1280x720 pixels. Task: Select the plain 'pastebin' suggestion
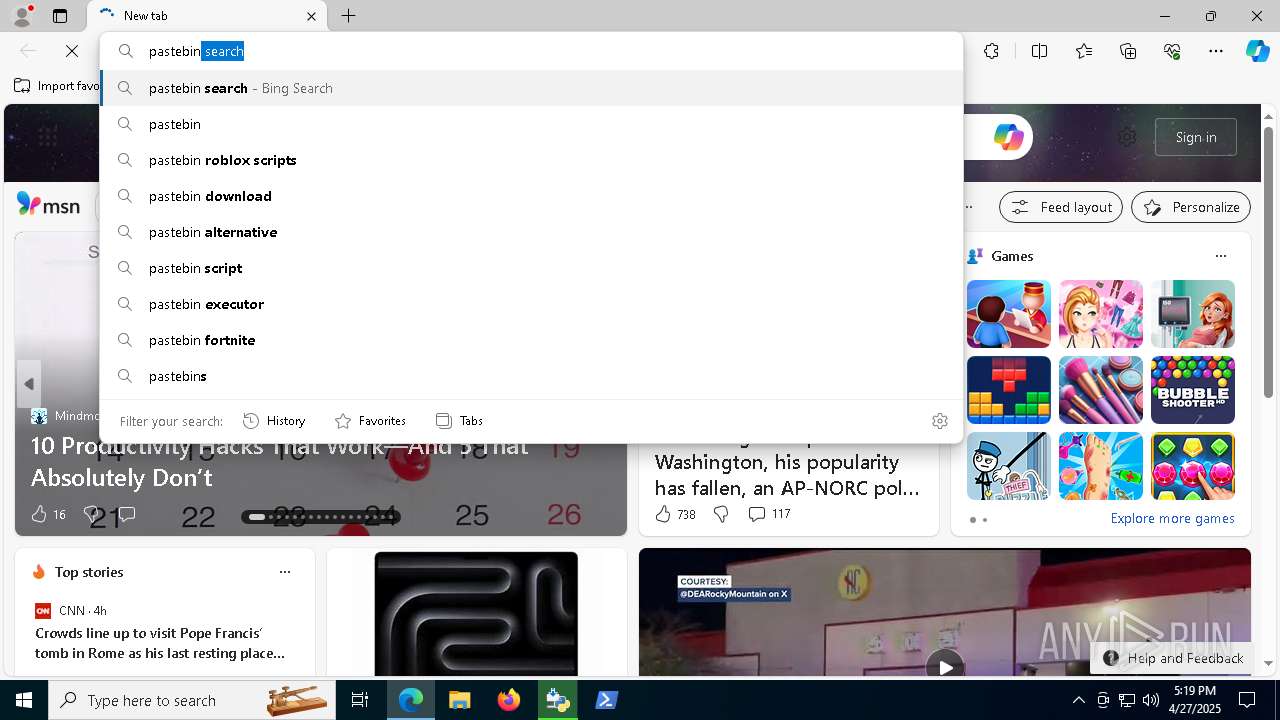[x=531, y=124]
